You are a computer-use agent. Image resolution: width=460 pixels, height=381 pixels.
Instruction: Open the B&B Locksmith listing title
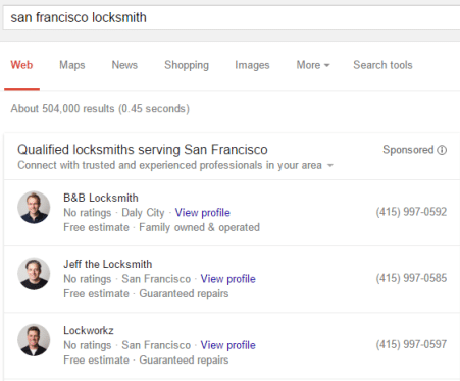[x=101, y=198]
